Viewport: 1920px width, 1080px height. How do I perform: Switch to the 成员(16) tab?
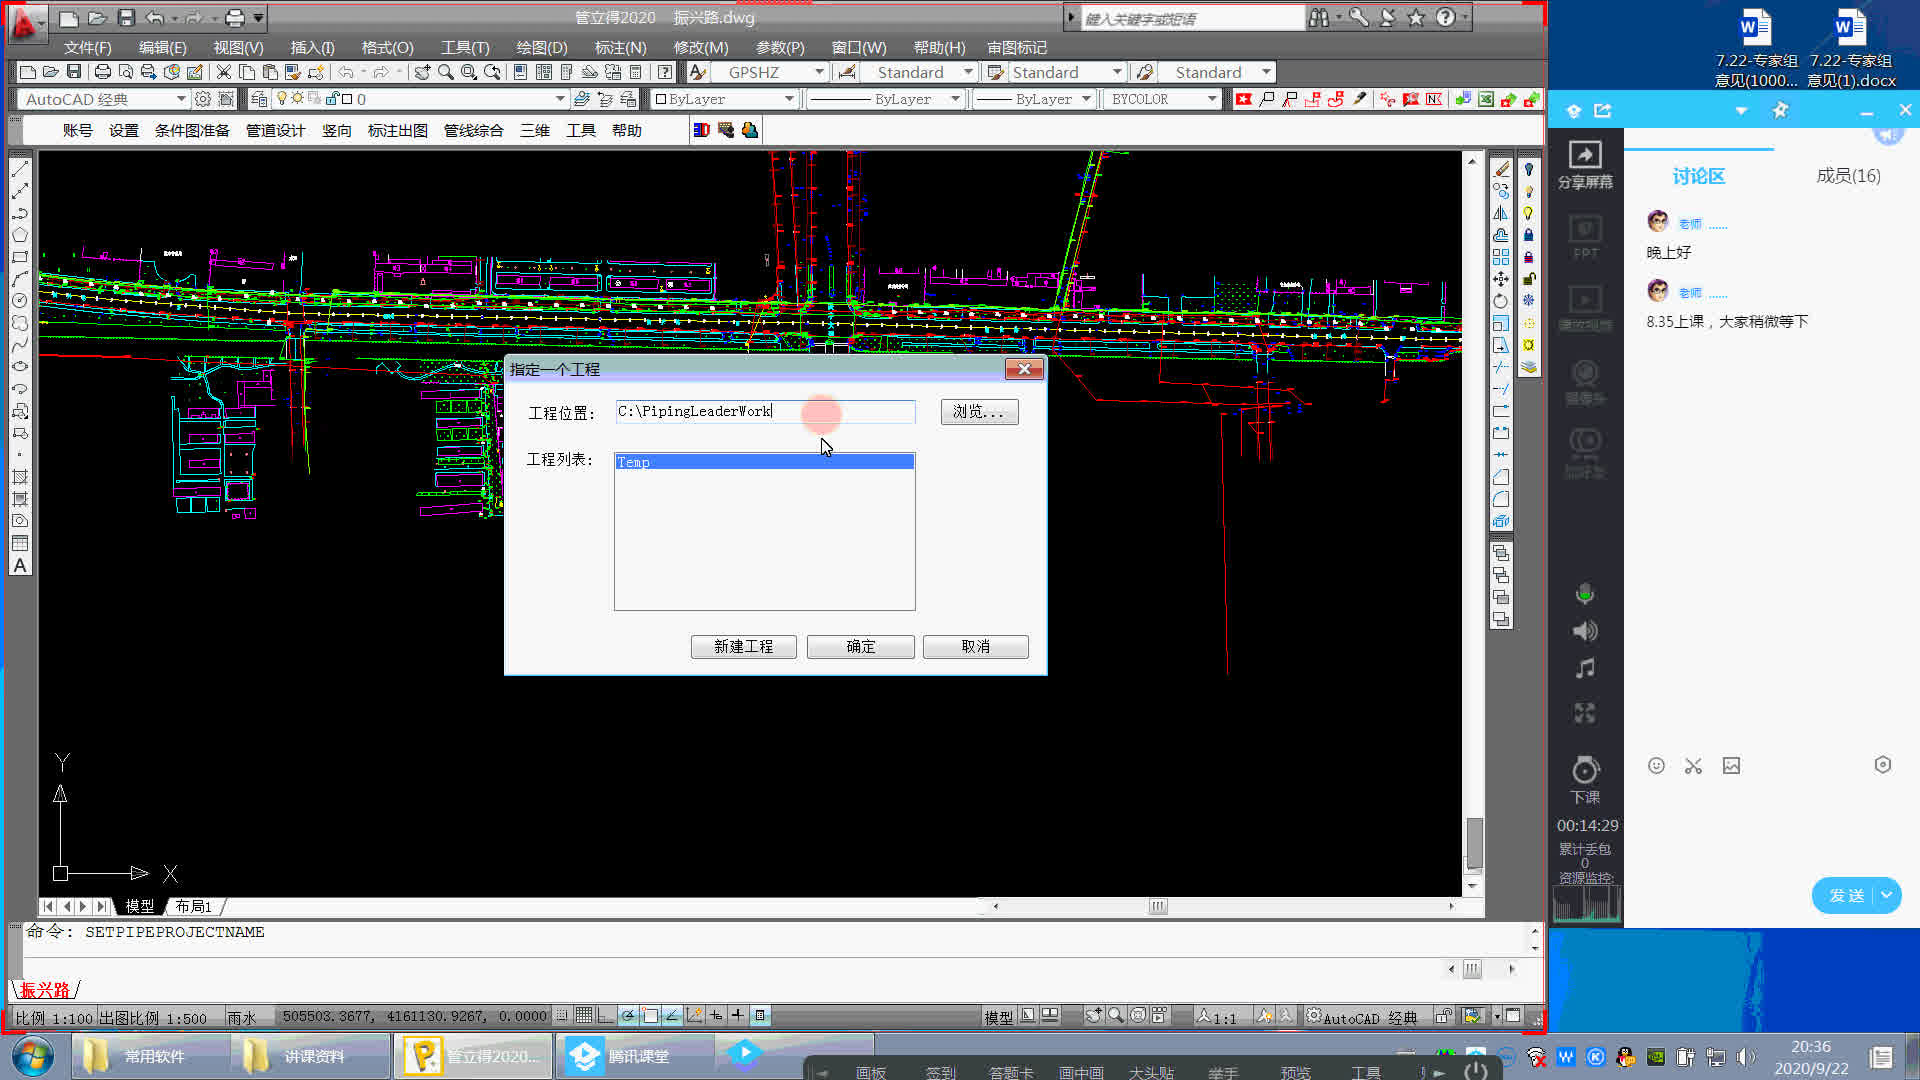pyautogui.click(x=1847, y=176)
